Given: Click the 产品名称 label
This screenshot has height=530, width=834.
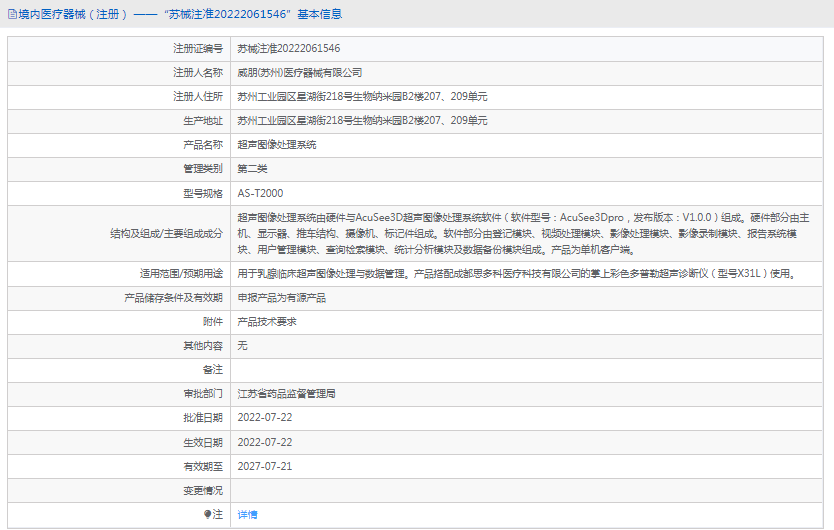Looking at the screenshot, I should coord(203,145).
